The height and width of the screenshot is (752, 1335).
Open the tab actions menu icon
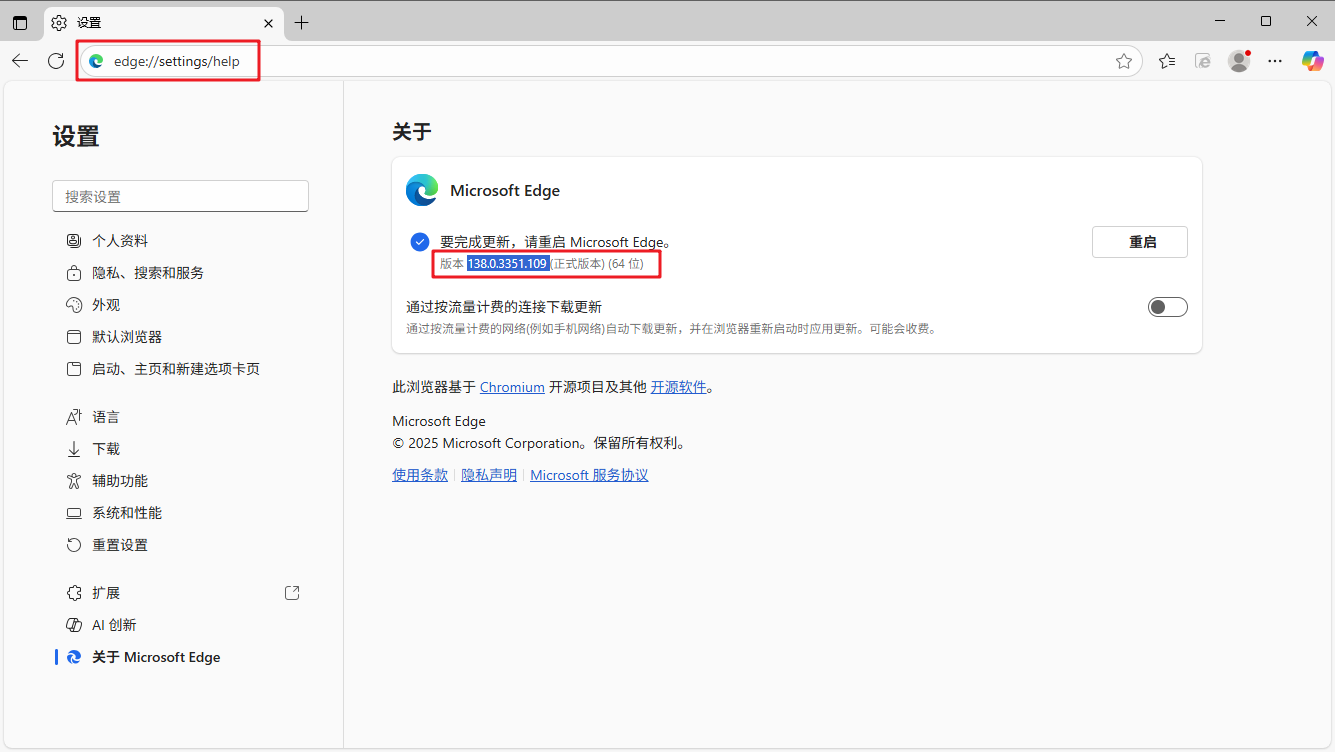point(20,22)
